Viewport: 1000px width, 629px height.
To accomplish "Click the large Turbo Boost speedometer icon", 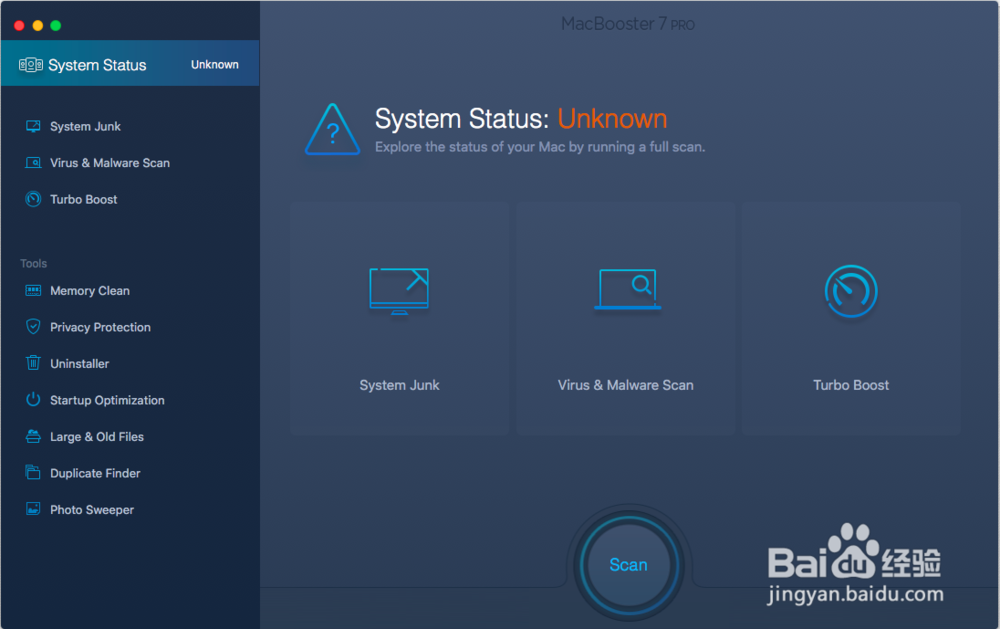I will point(851,291).
